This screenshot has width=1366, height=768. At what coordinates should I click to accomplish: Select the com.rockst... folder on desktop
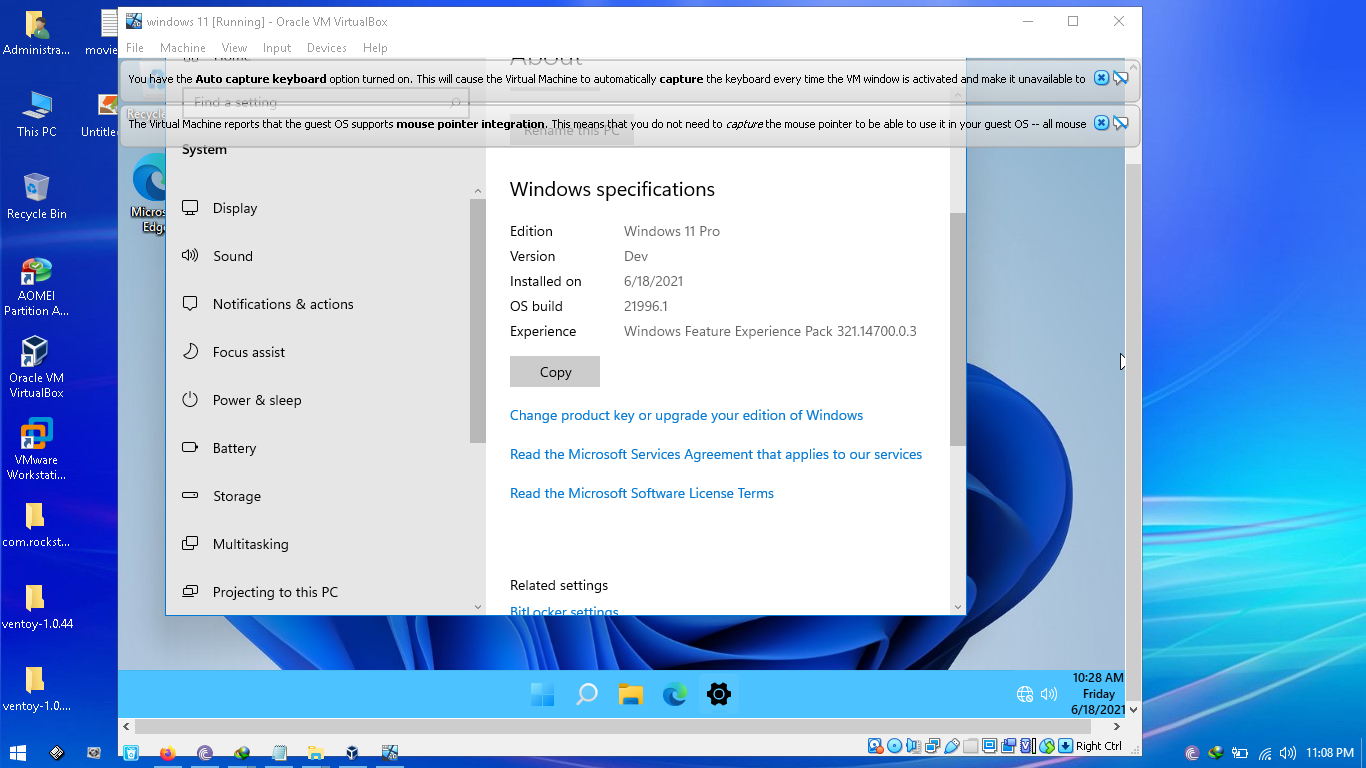pos(36,525)
